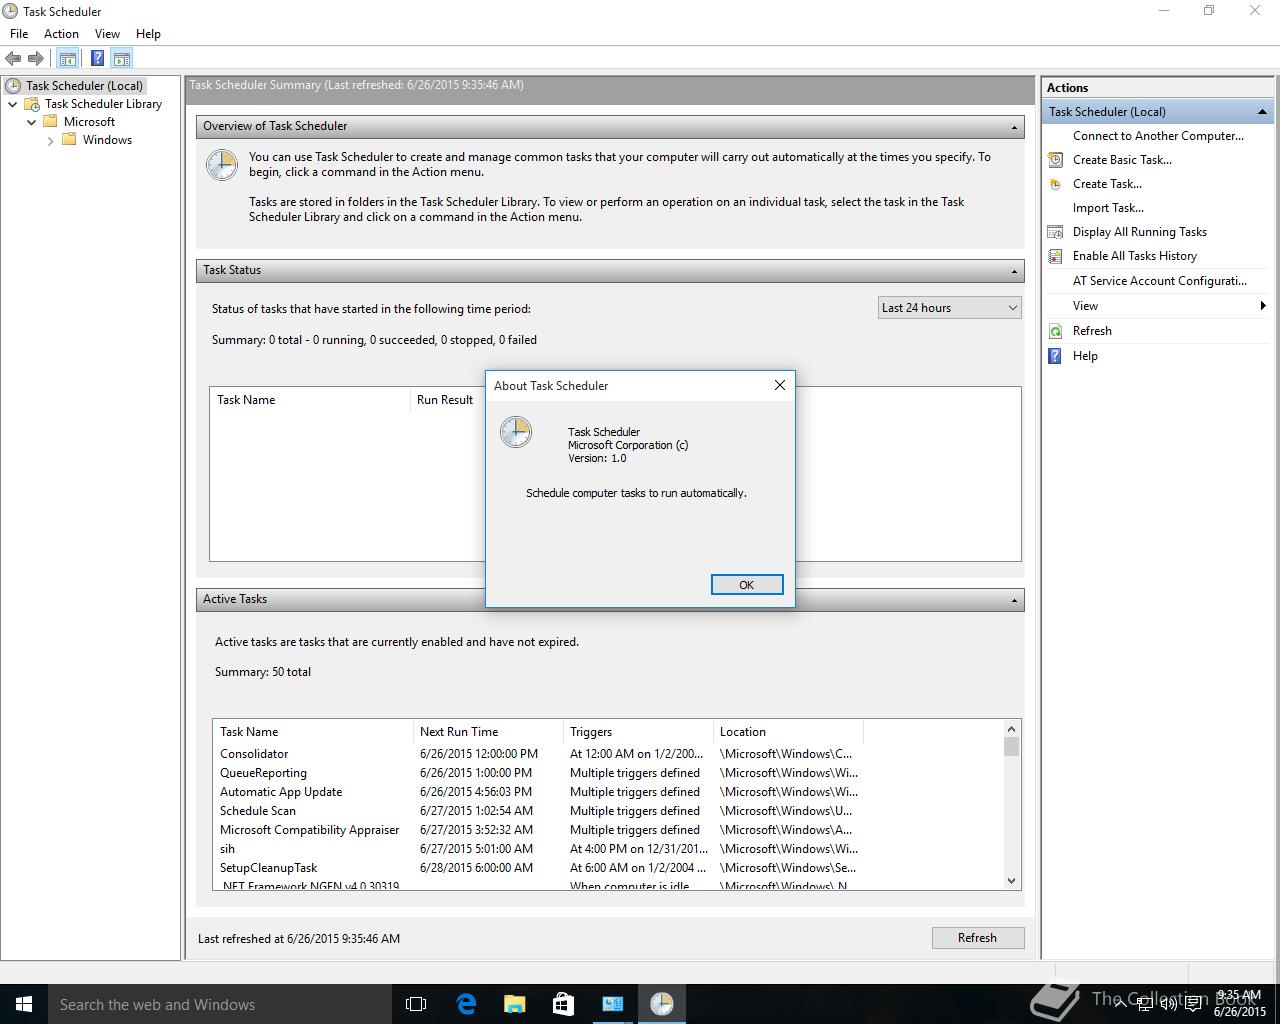Toggle the Show/Hide Console Tree toolbar icon
Image resolution: width=1280 pixels, height=1024 pixels.
point(68,59)
